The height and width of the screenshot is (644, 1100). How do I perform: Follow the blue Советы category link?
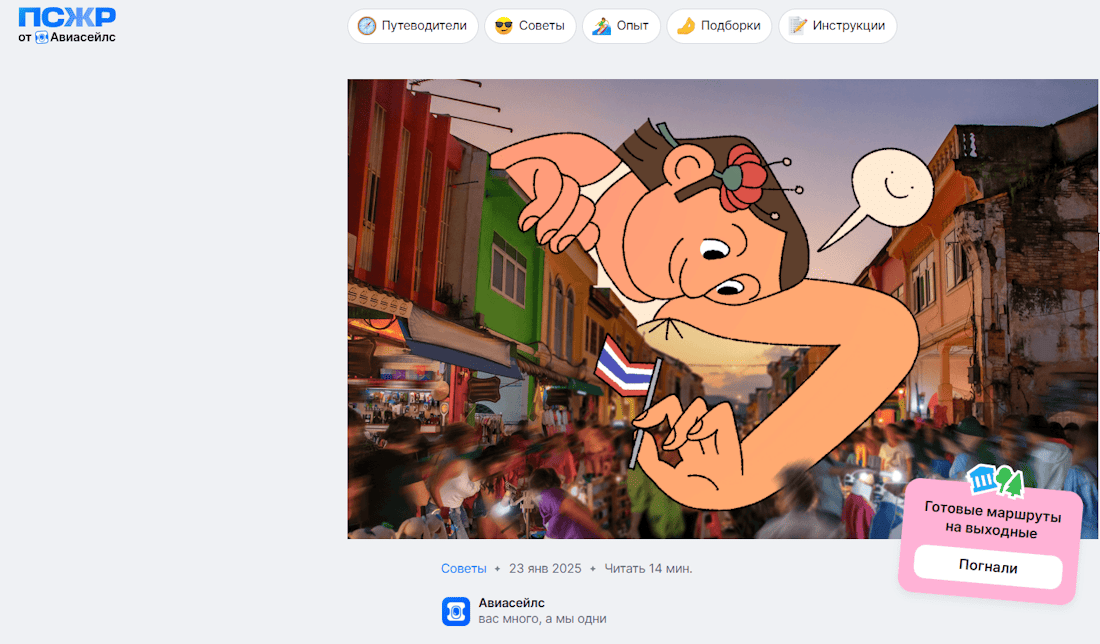click(464, 569)
